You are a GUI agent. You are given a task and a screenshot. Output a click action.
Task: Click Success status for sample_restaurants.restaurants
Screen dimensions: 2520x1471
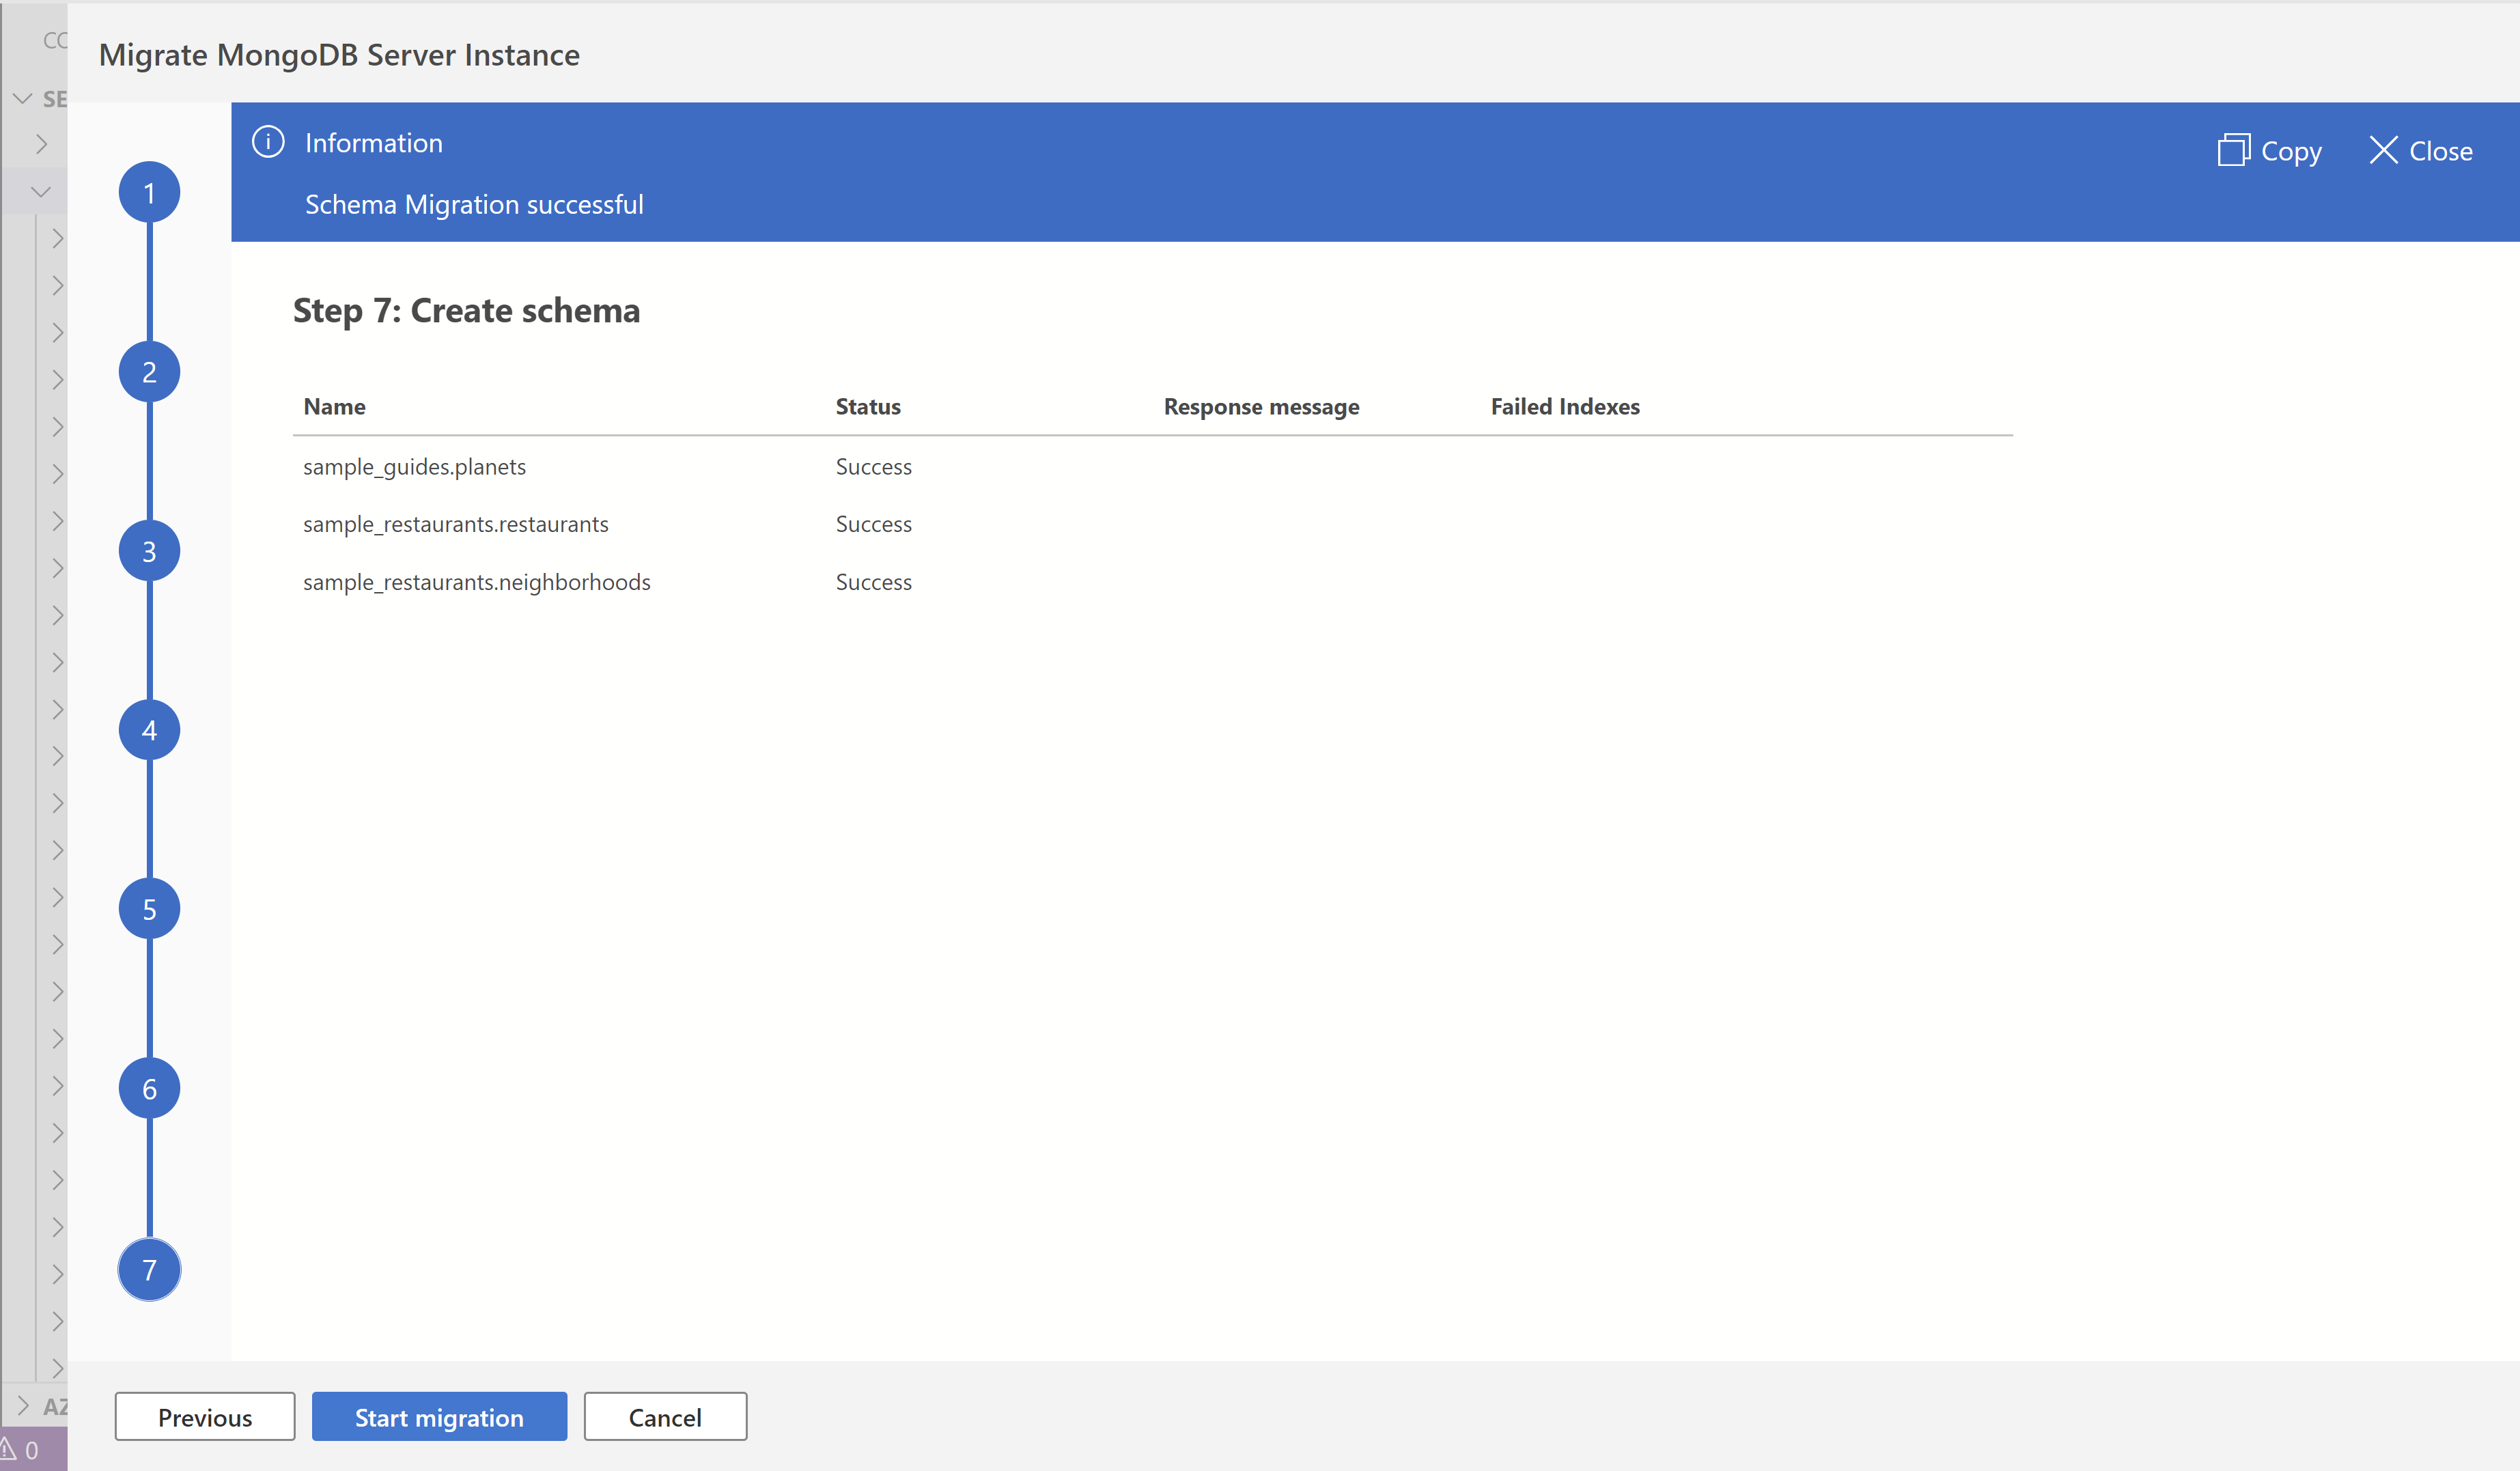point(873,524)
